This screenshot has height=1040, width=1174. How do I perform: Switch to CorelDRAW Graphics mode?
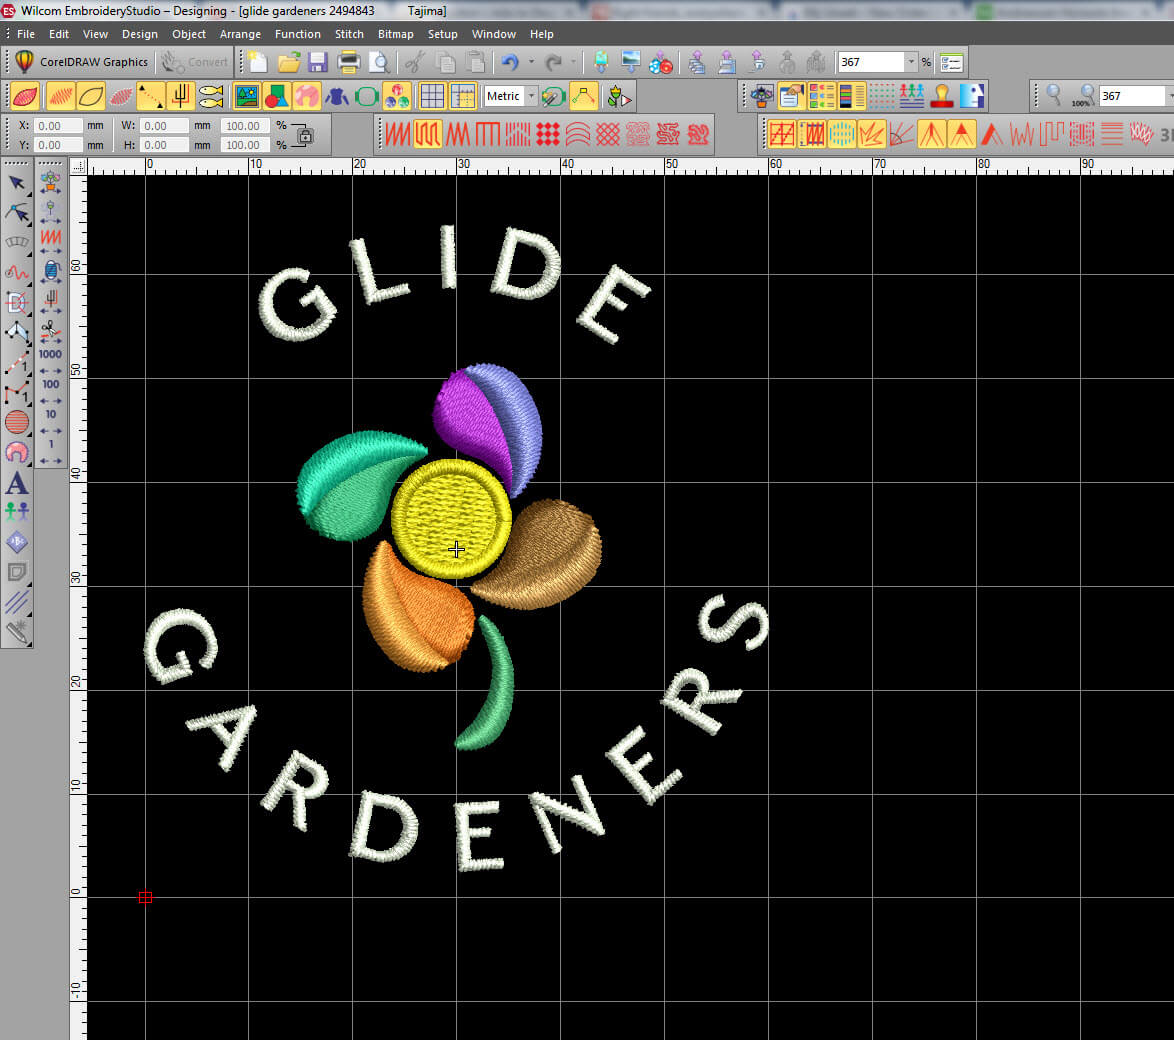tap(81, 62)
